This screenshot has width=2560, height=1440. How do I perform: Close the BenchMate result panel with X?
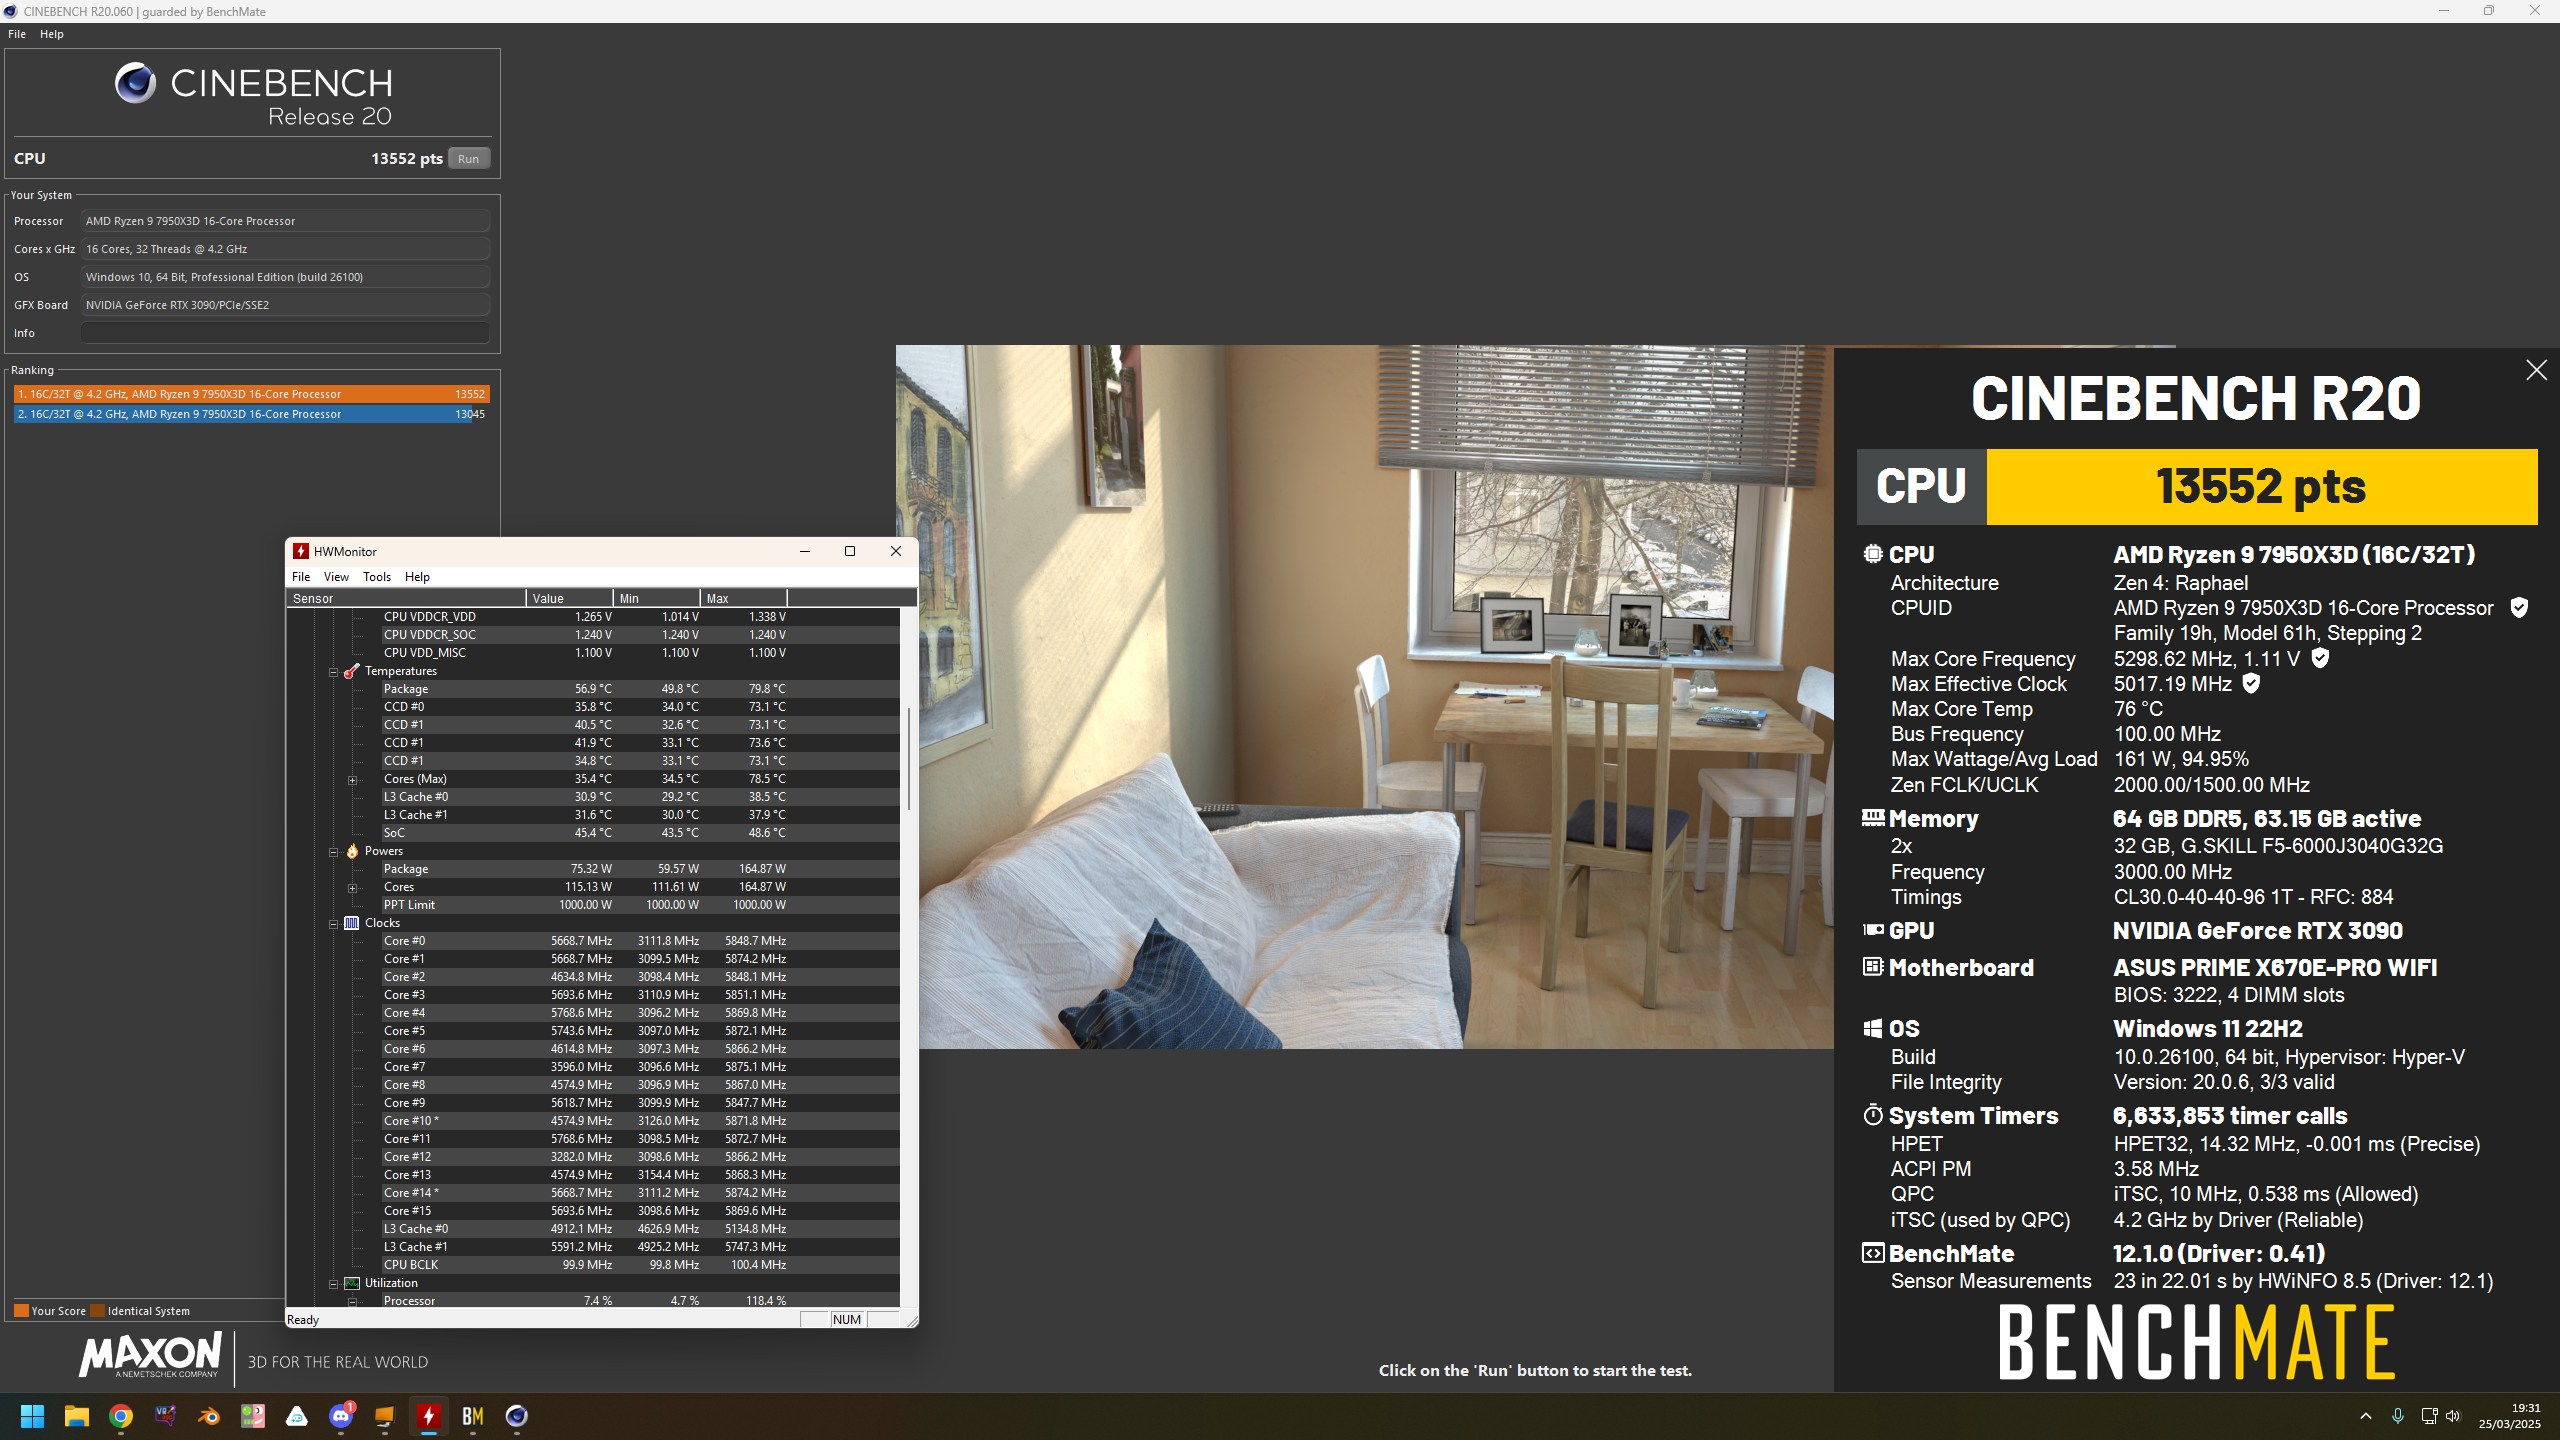coord(2536,370)
